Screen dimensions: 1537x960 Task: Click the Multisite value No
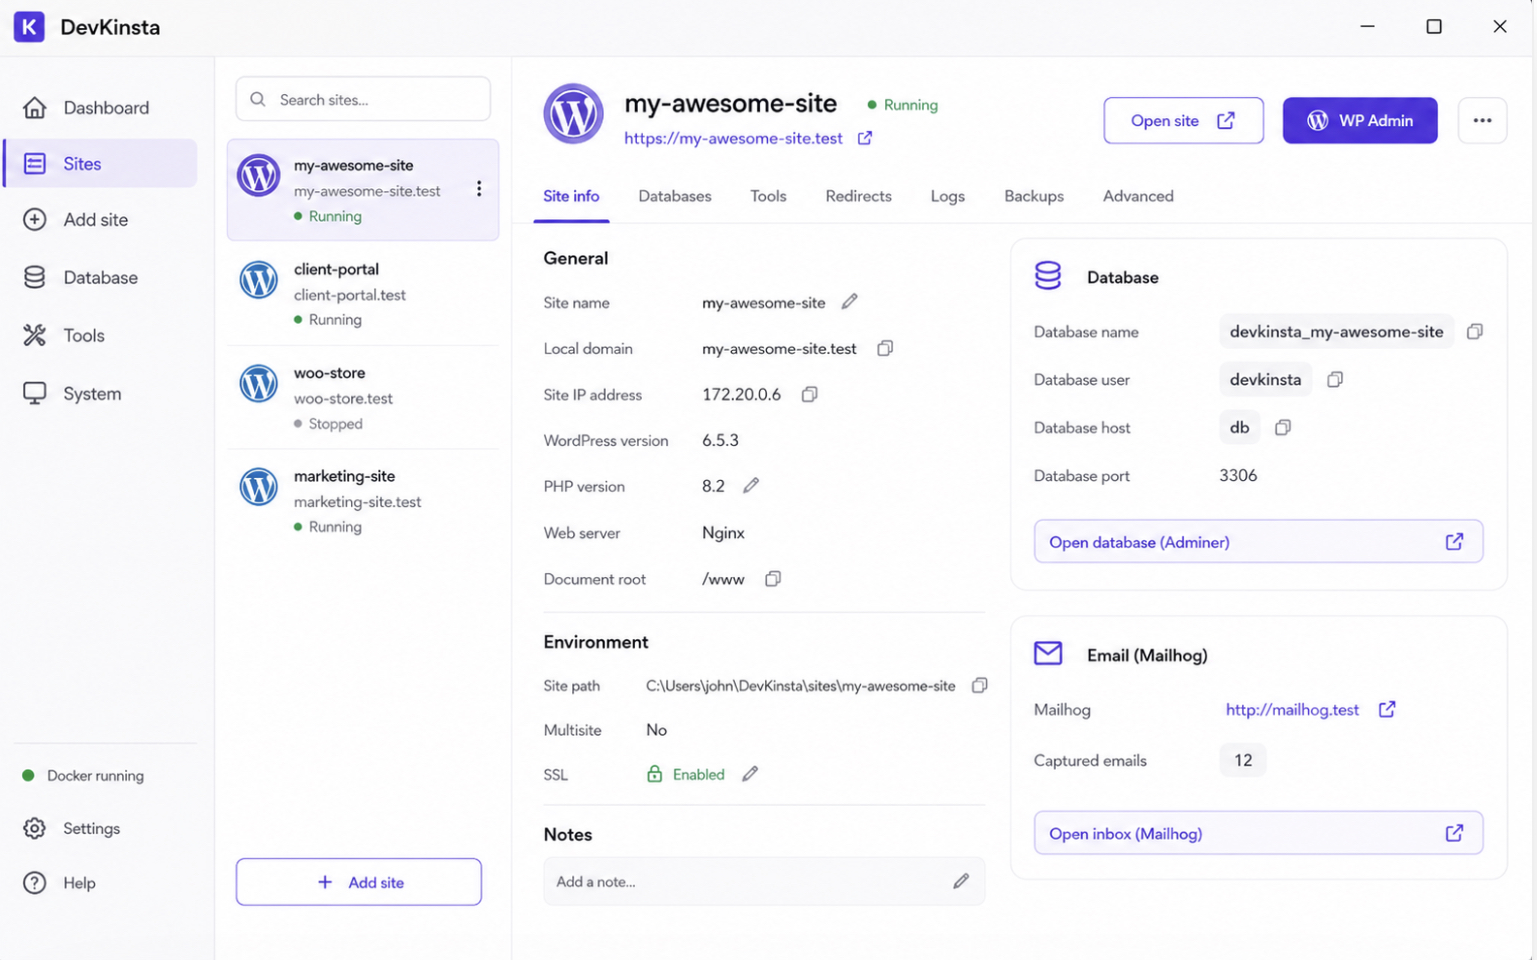(656, 729)
